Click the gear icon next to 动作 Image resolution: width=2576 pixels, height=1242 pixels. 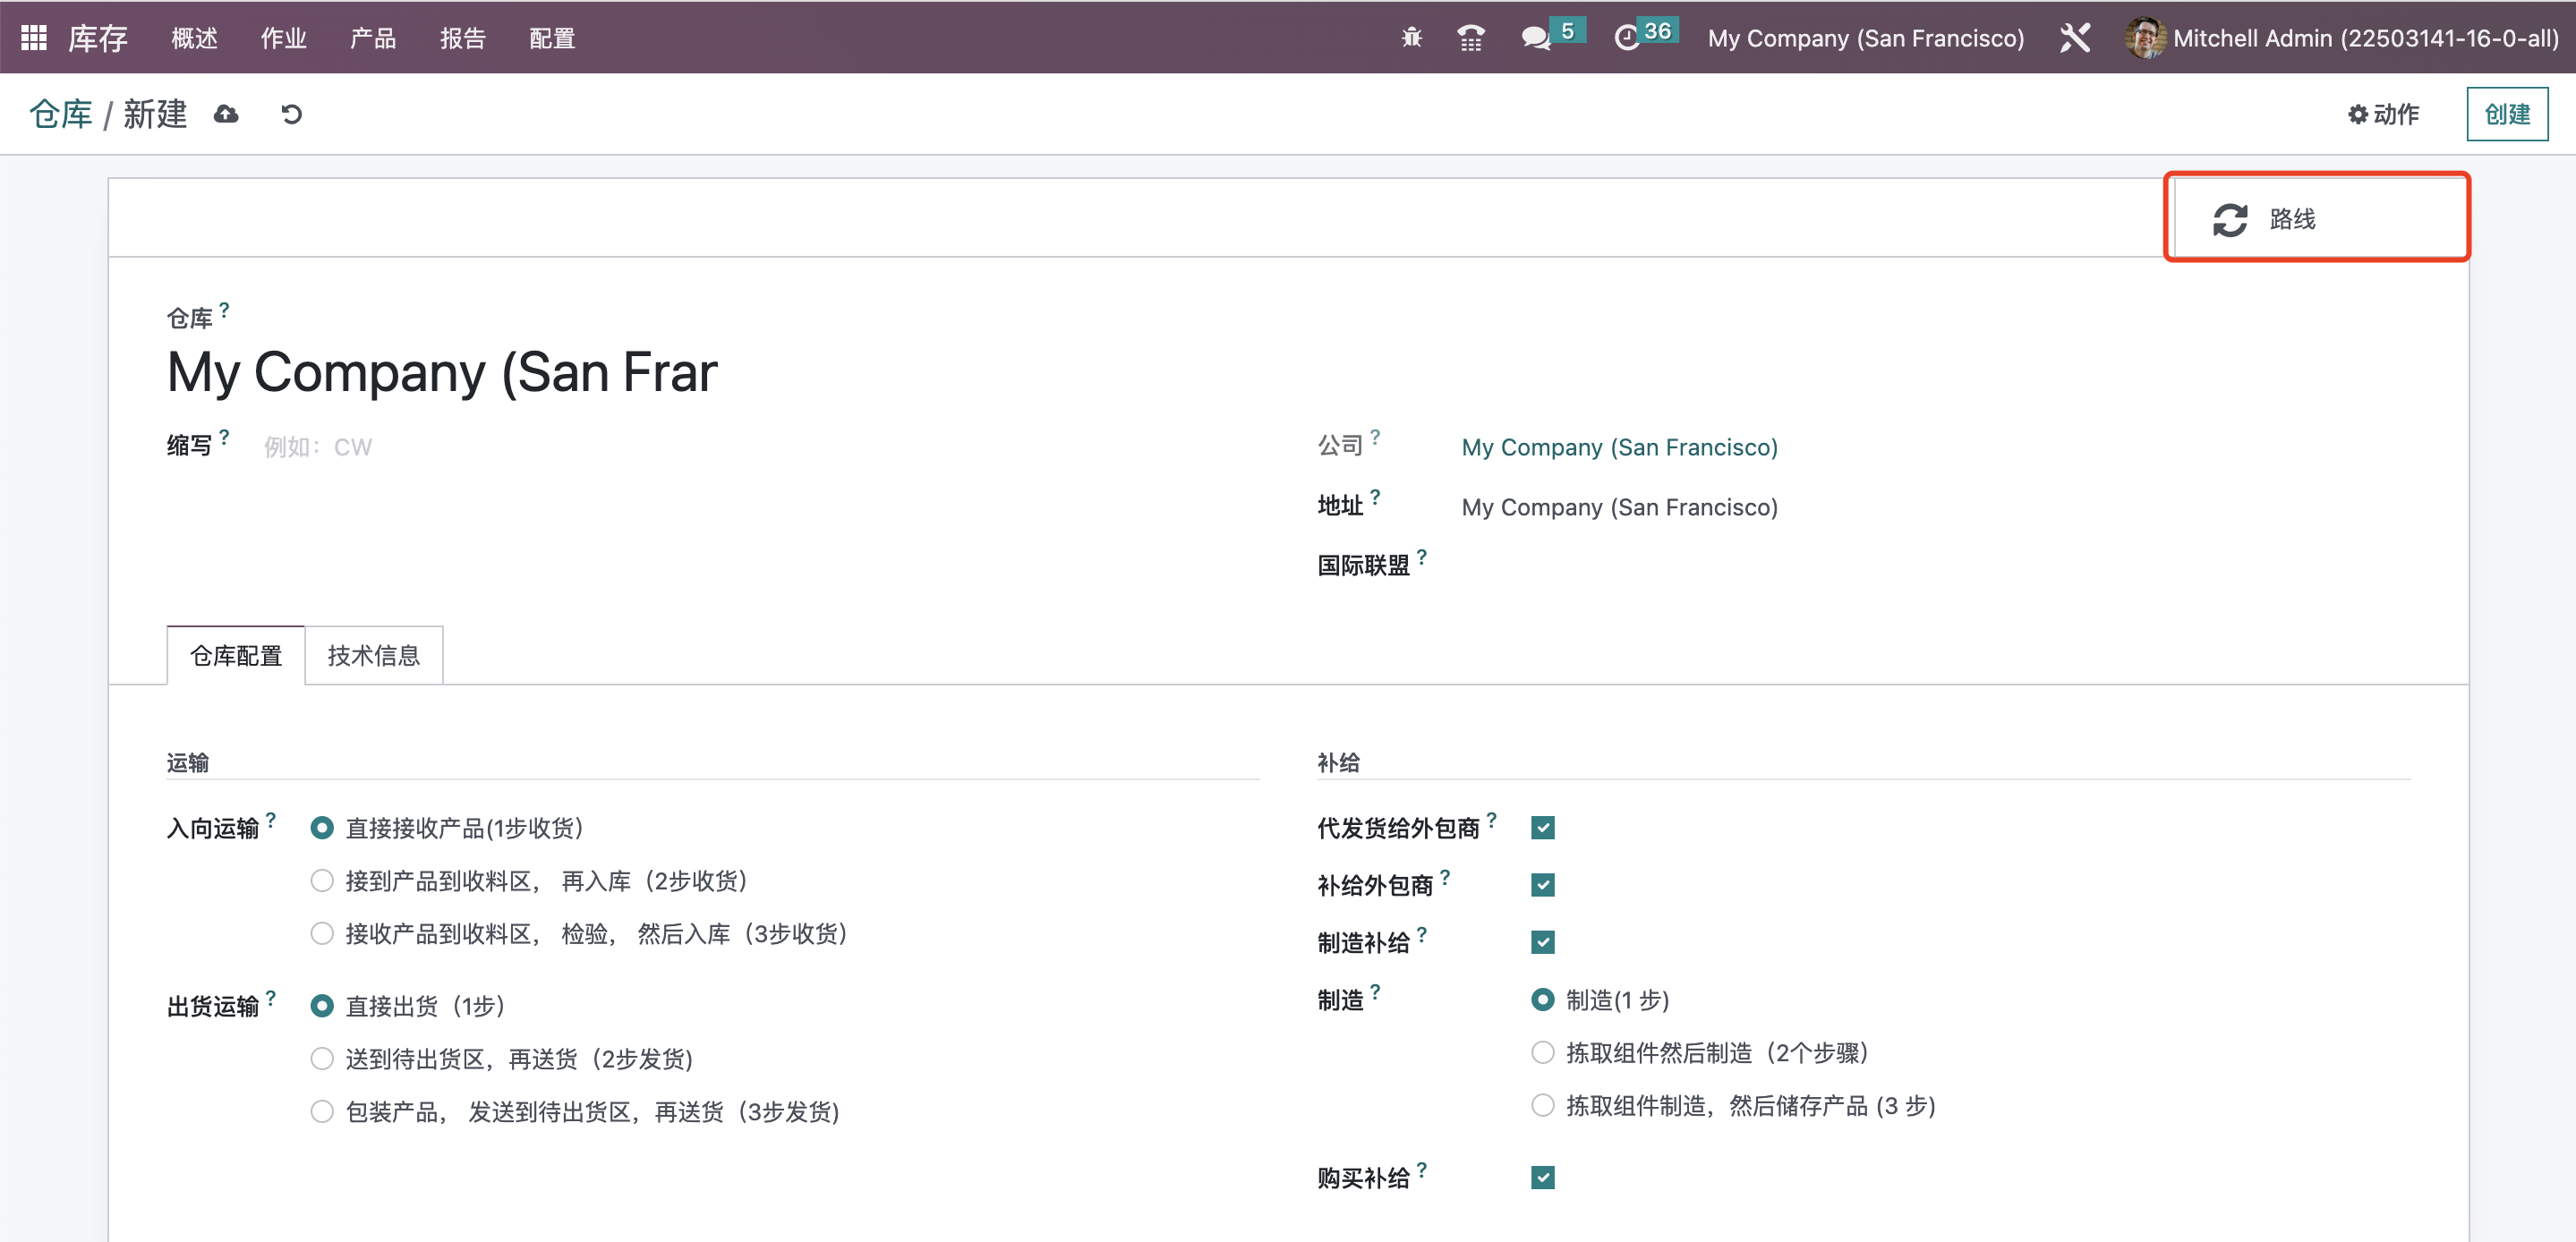click(2357, 114)
